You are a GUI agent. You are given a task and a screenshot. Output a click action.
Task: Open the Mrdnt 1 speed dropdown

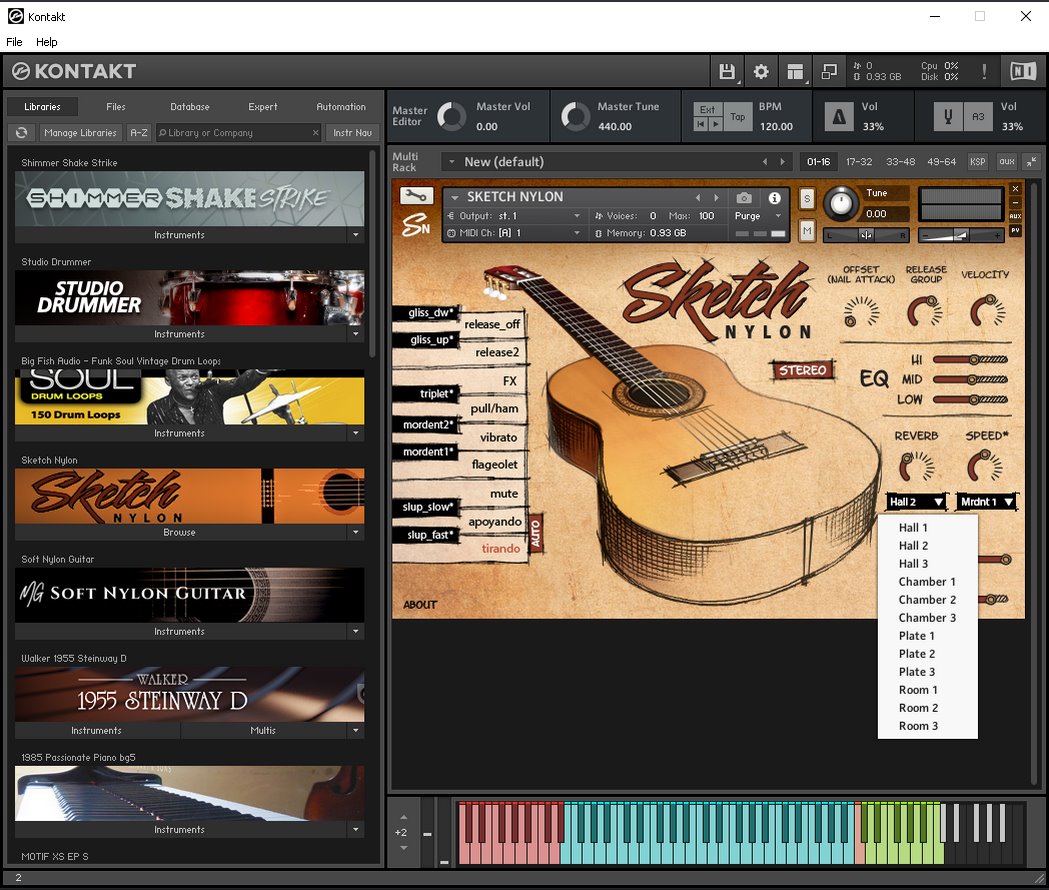click(986, 502)
